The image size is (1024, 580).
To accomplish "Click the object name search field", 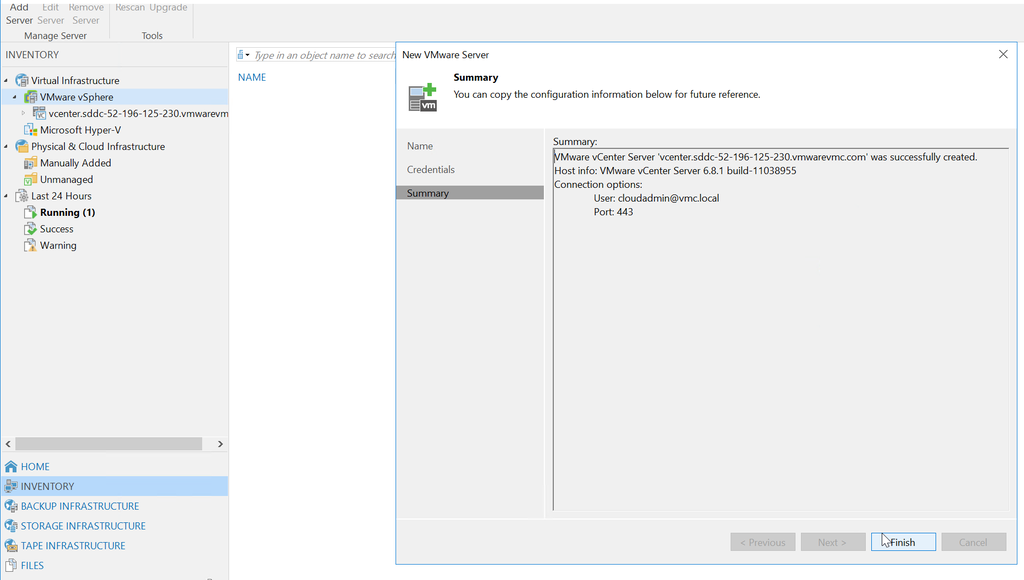I will (325, 55).
